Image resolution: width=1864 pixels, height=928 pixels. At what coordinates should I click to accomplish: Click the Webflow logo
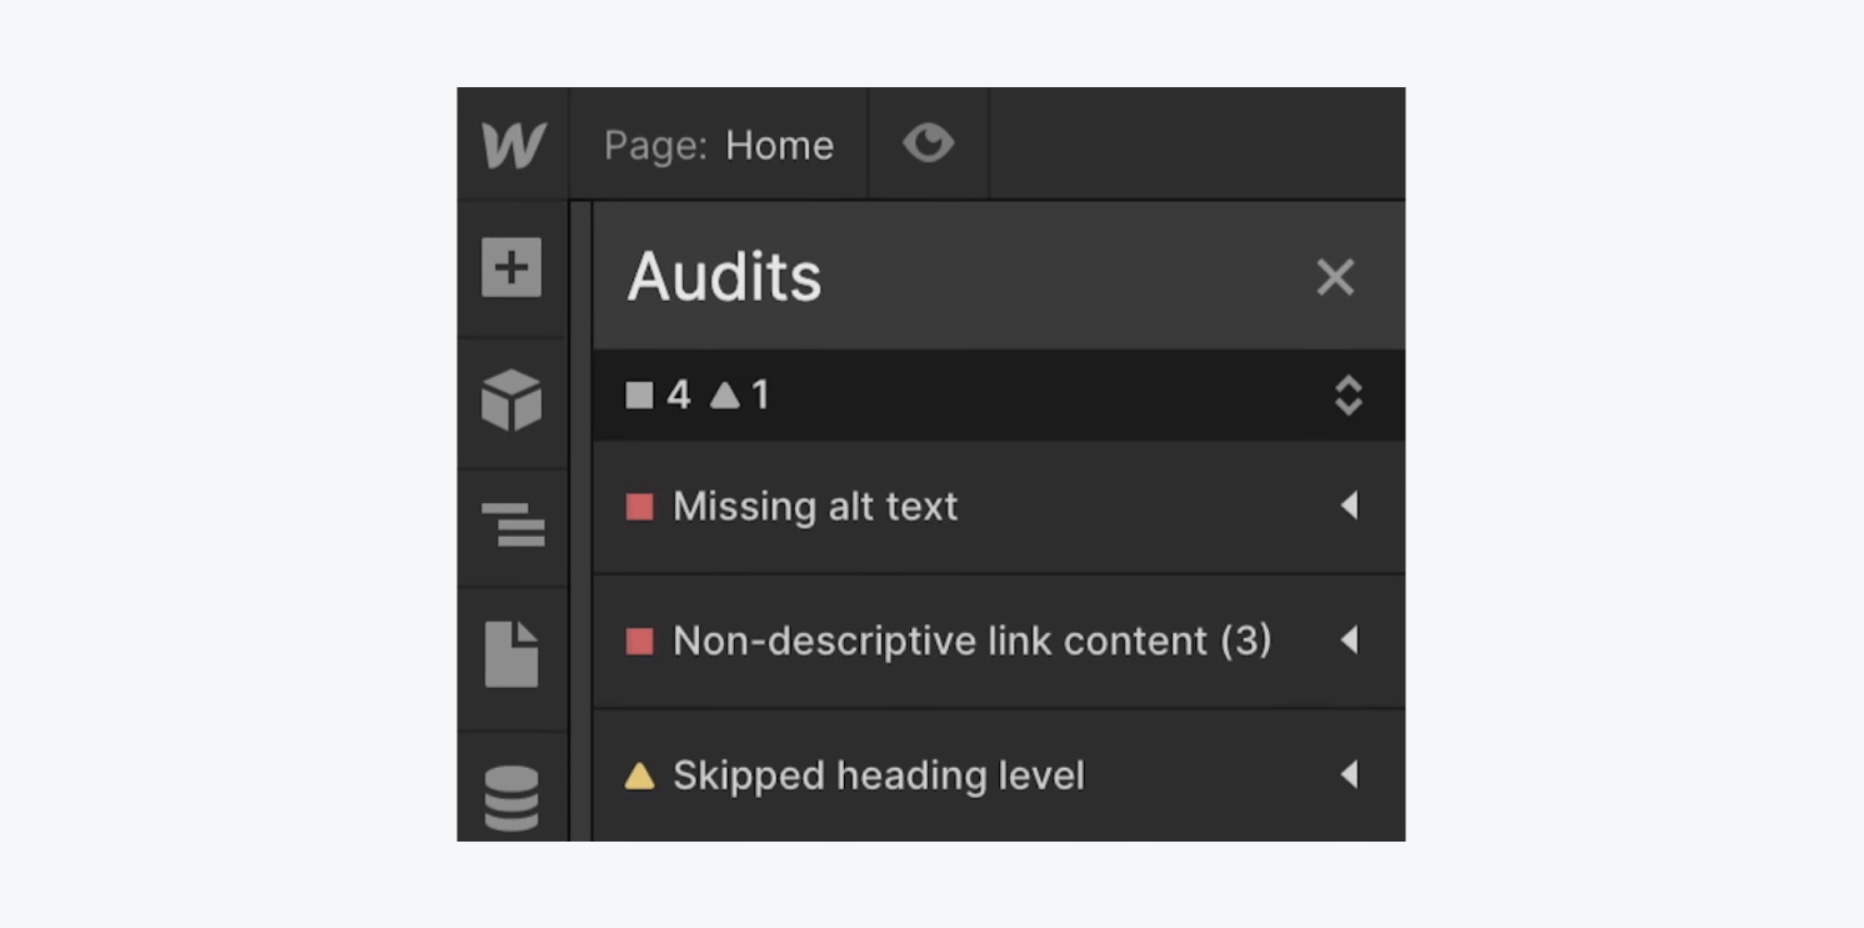coord(512,143)
